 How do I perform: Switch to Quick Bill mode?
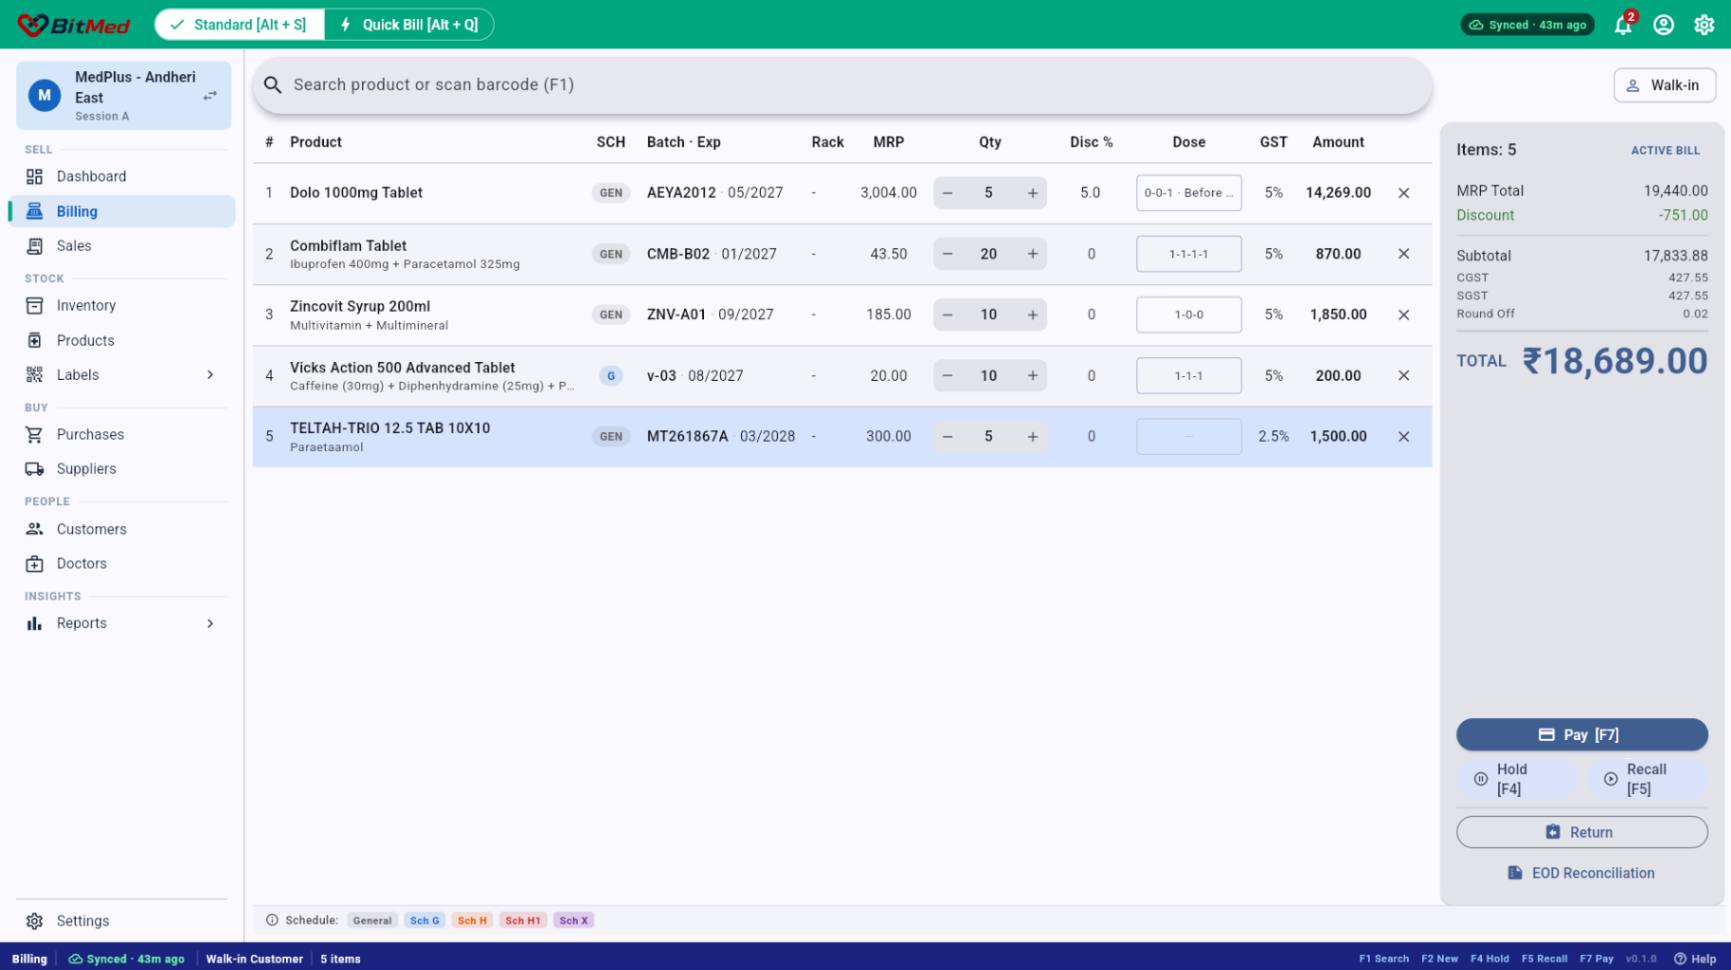(409, 25)
